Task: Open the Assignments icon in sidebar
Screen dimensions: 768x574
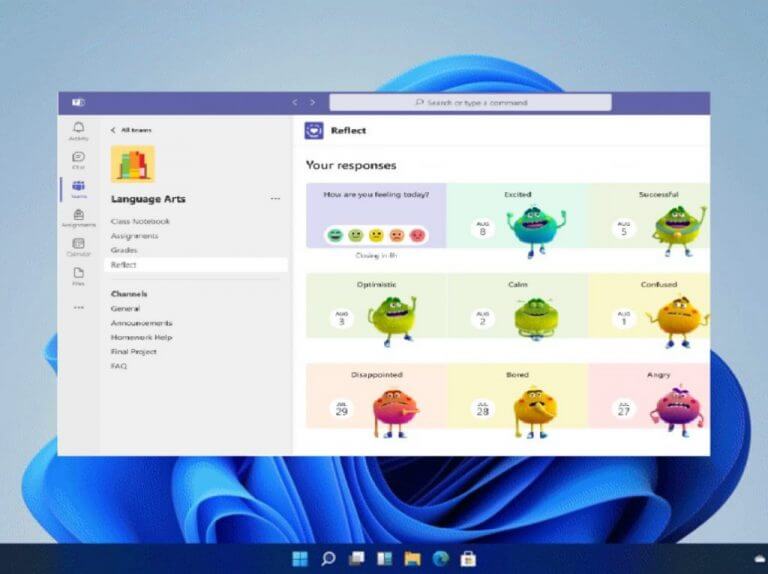Action: (78, 218)
